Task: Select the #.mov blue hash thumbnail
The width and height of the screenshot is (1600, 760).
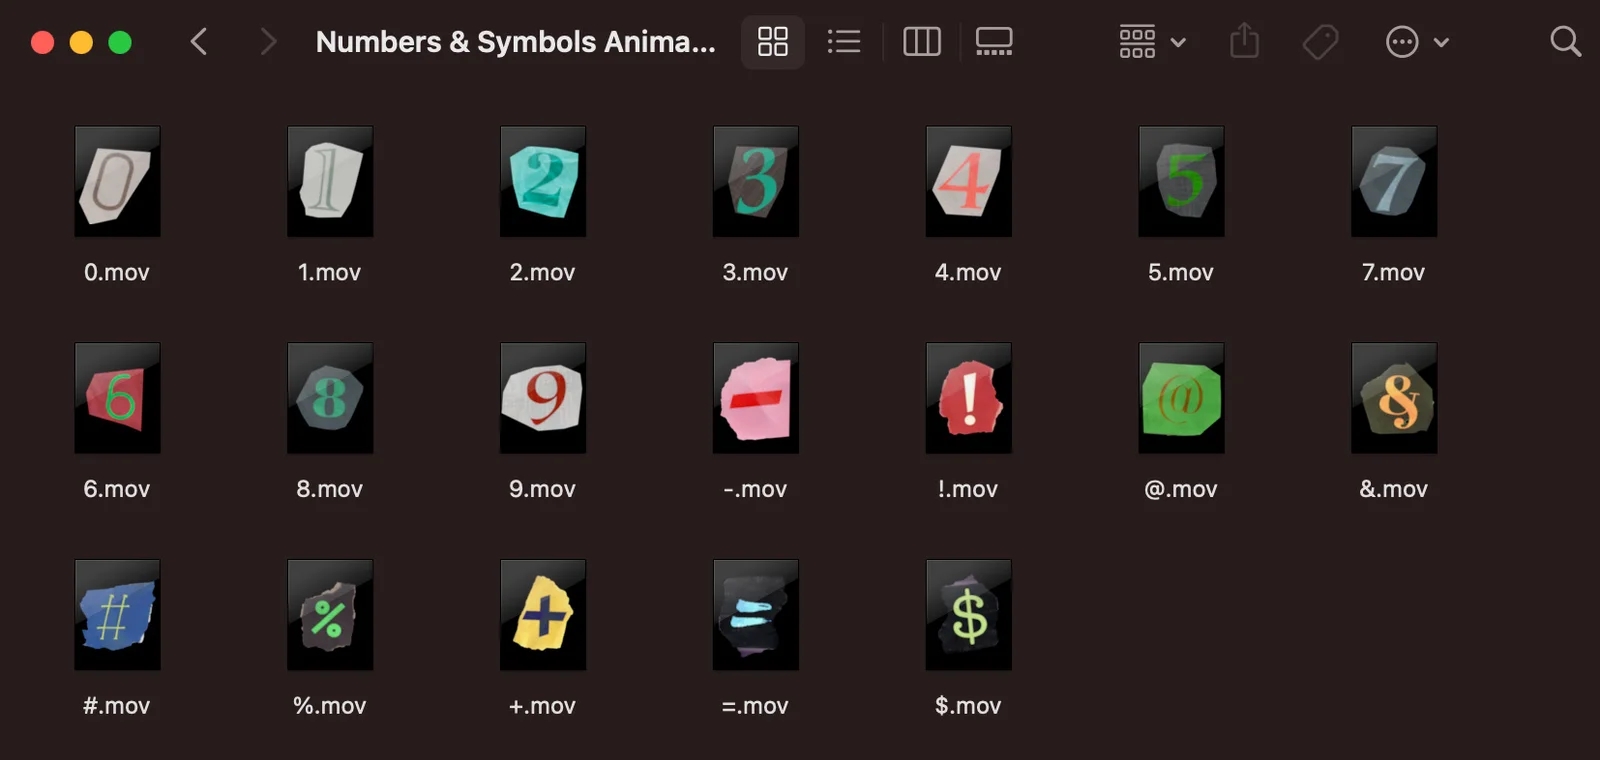Action: (117, 614)
